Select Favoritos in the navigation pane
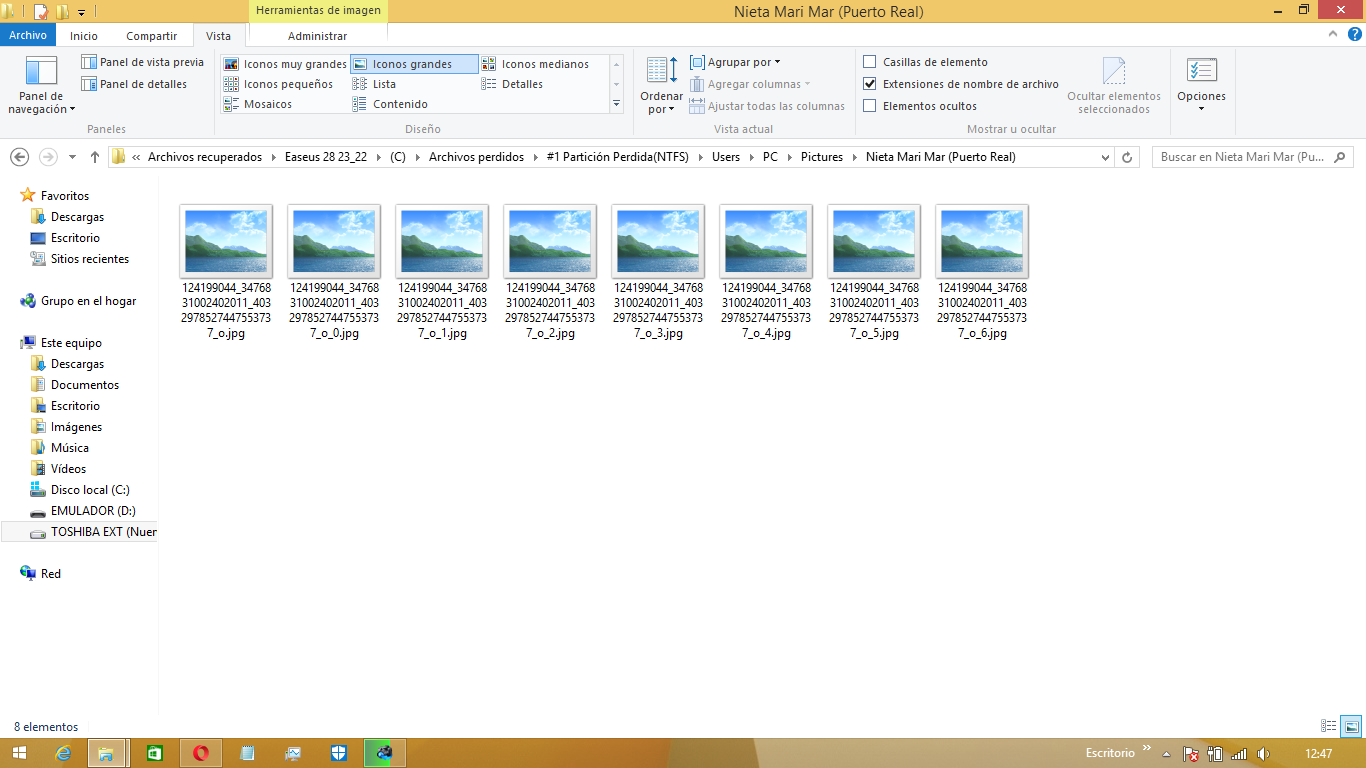The height and width of the screenshot is (768, 1366). click(x=65, y=196)
